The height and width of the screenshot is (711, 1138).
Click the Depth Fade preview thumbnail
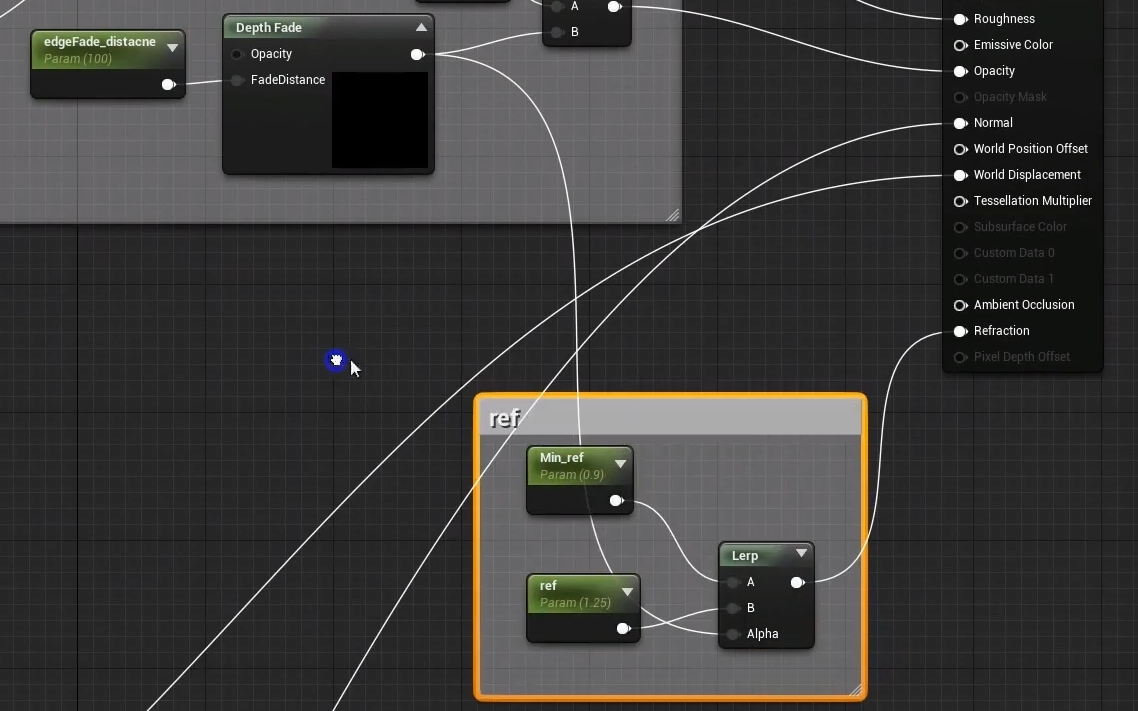coord(380,120)
